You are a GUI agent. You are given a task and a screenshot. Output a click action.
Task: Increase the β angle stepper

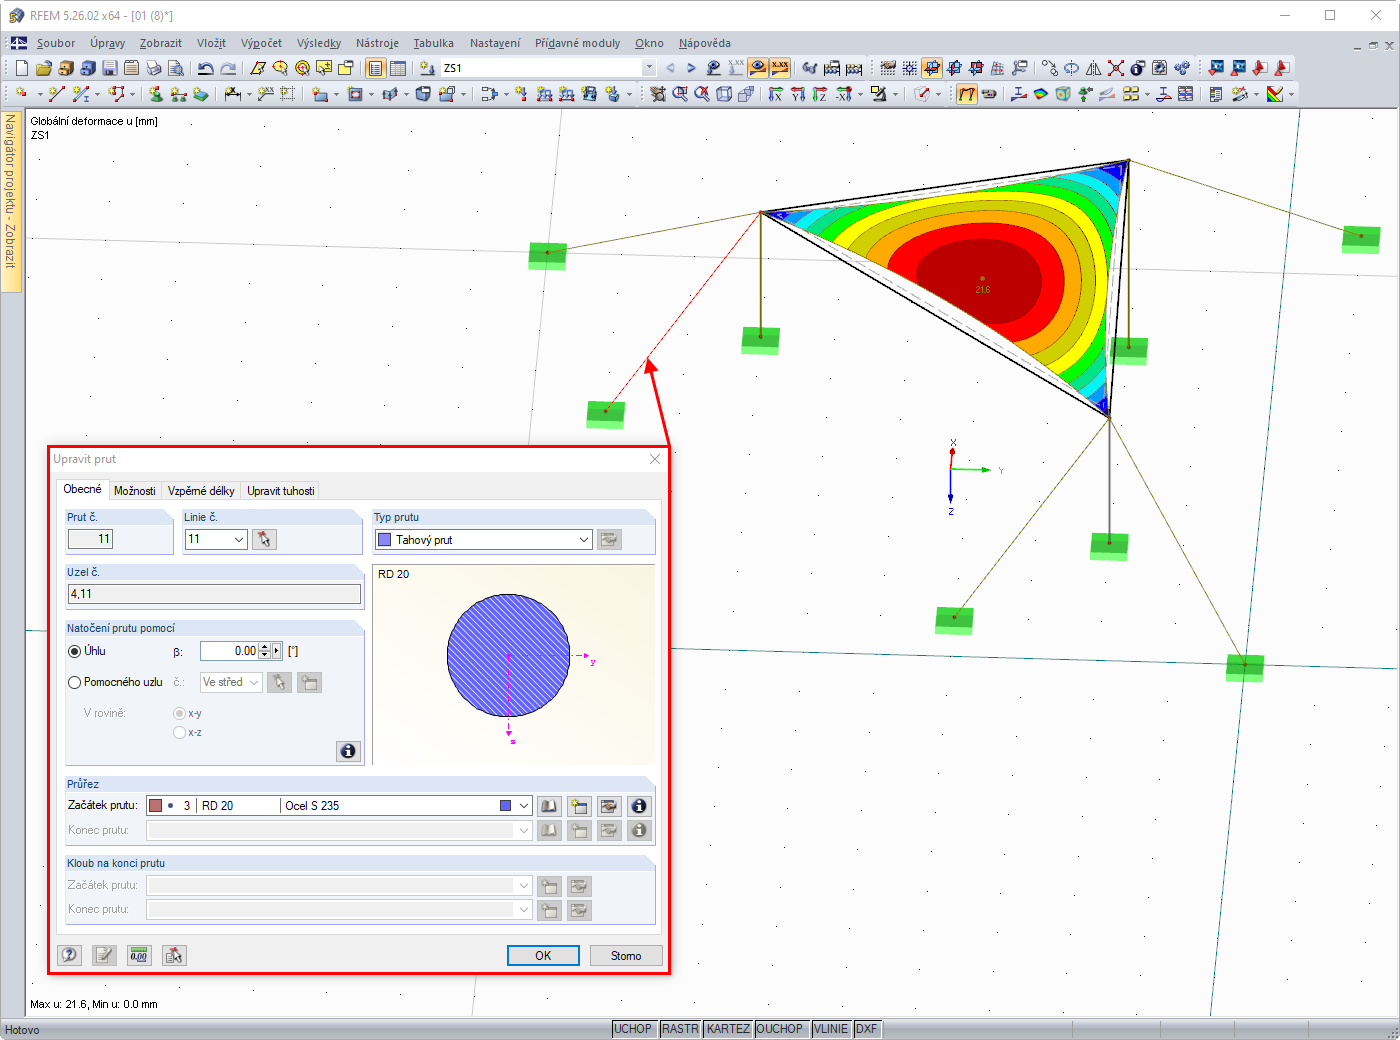click(264, 647)
